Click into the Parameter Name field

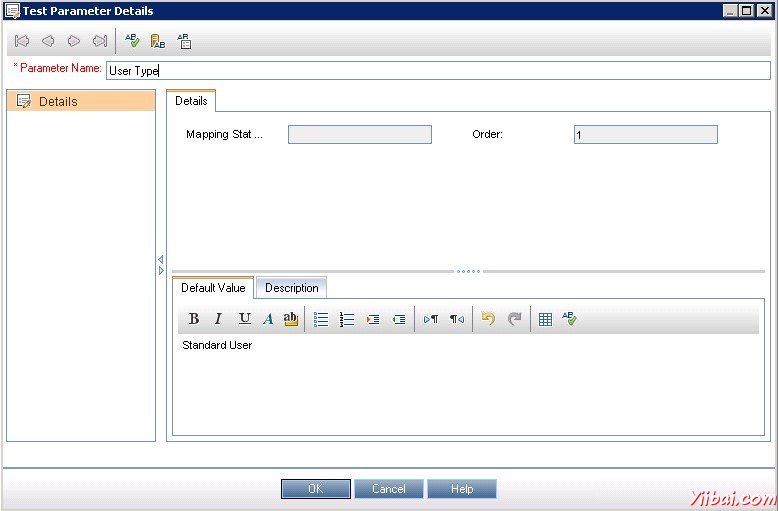437,70
